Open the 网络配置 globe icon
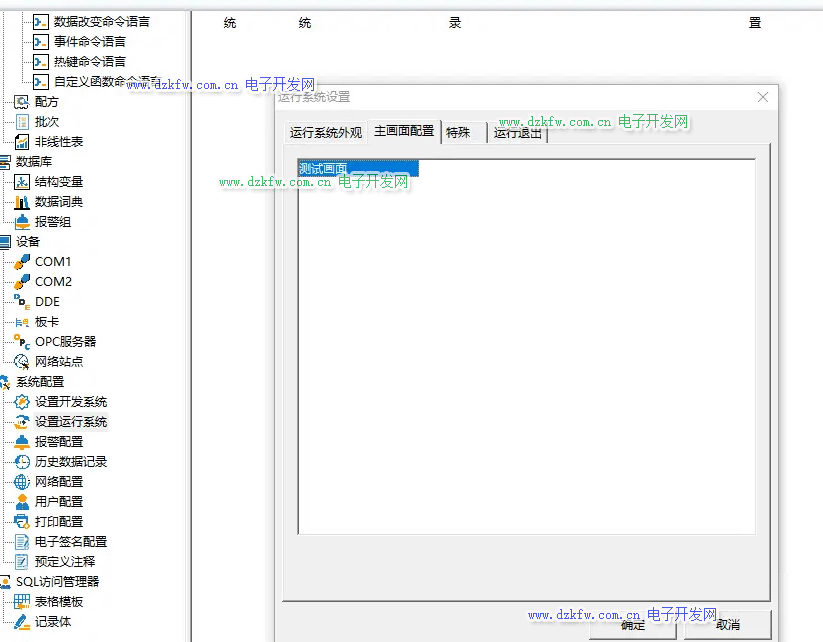Viewport: 823px width, 642px height. tap(22, 482)
